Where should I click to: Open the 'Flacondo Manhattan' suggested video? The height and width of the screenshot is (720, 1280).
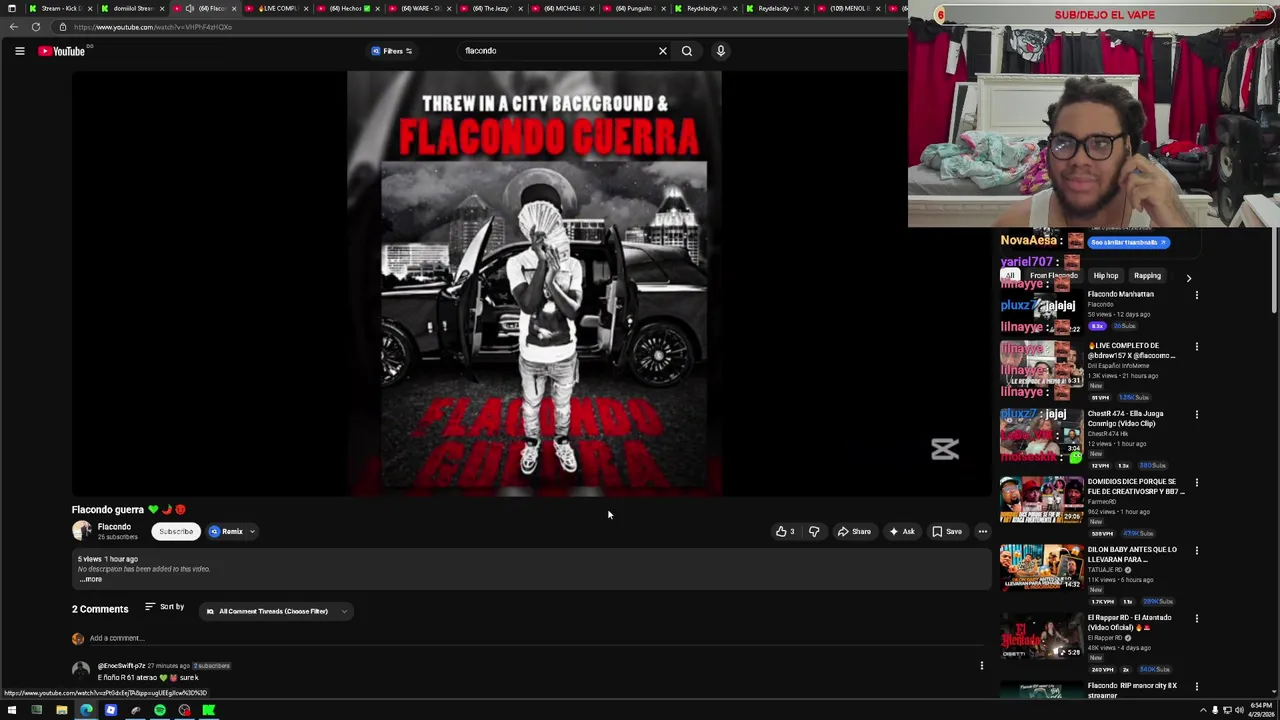point(1120,294)
